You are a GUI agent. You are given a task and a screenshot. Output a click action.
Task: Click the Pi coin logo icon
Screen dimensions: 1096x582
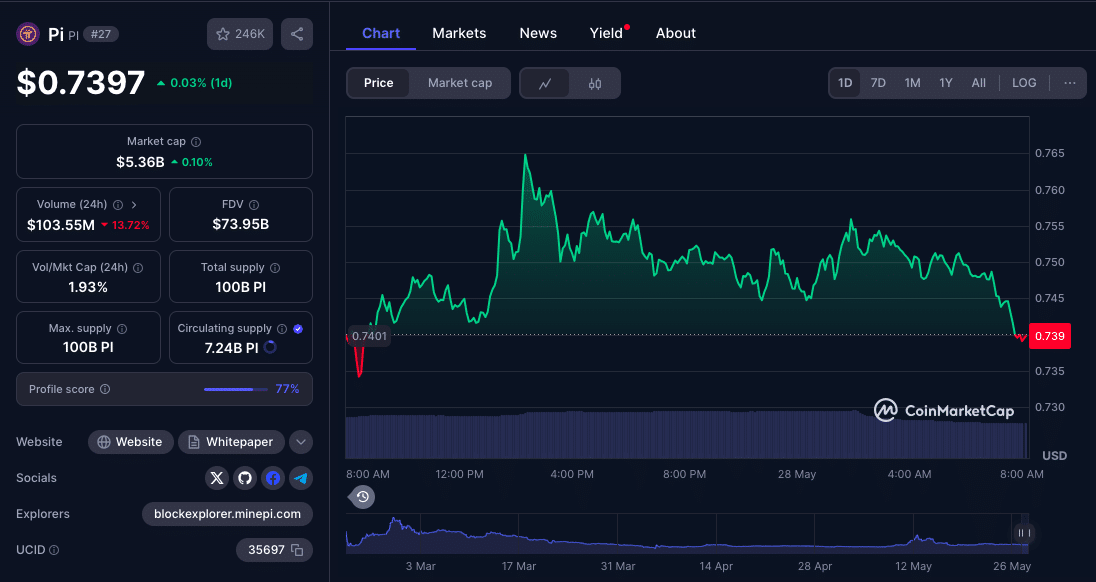coord(28,34)
